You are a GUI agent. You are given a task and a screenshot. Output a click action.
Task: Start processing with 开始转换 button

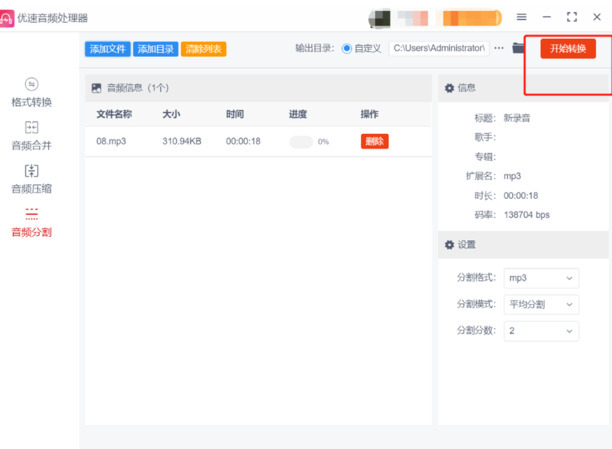coord(568,48)
